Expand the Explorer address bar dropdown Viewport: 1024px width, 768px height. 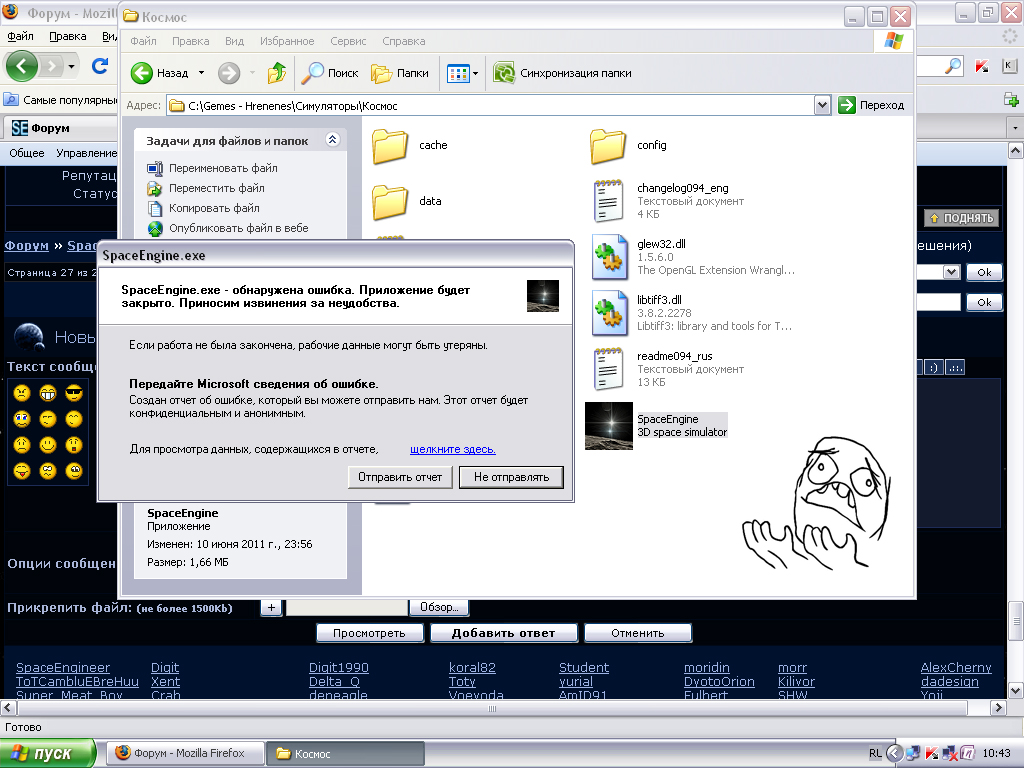[822, 105]
